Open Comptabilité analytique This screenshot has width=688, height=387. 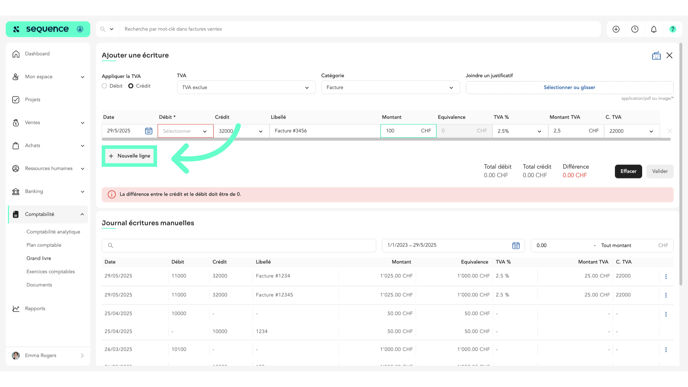point(53,232)
